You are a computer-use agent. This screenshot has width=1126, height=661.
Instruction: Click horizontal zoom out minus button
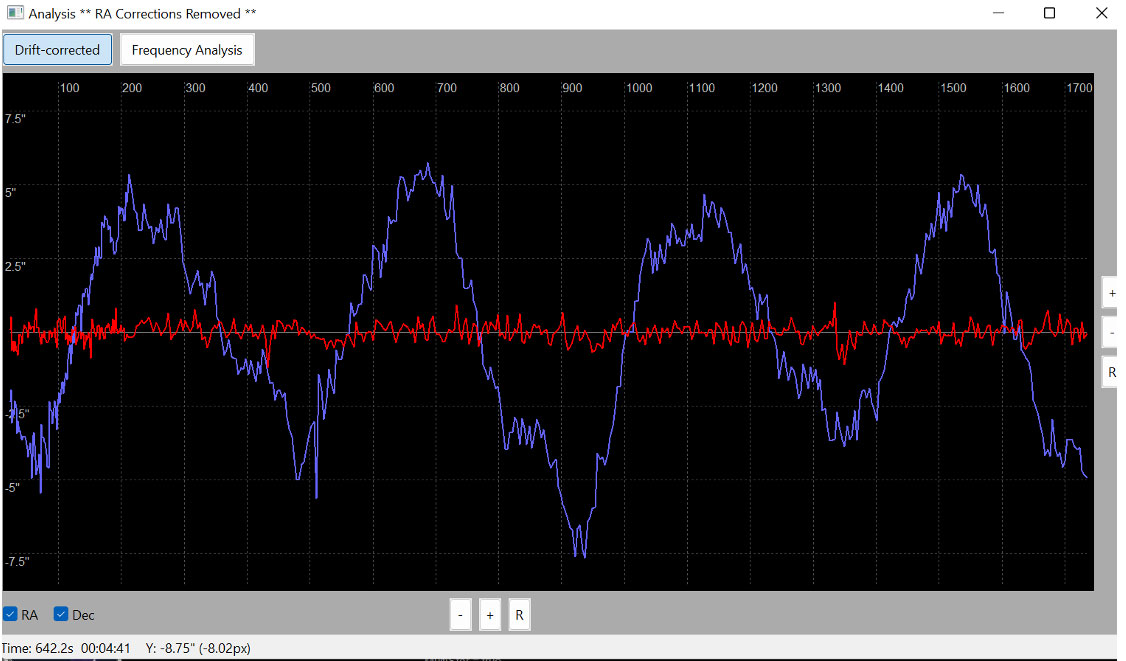pyautogui.click(x=460, y=615)
